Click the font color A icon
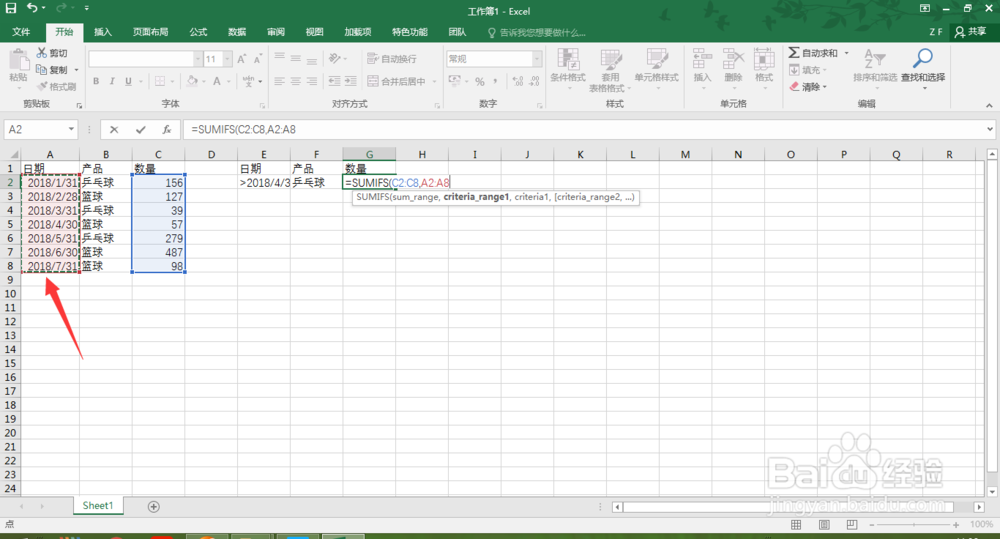This screenshot has height=539, width=1000. (217, 81)
